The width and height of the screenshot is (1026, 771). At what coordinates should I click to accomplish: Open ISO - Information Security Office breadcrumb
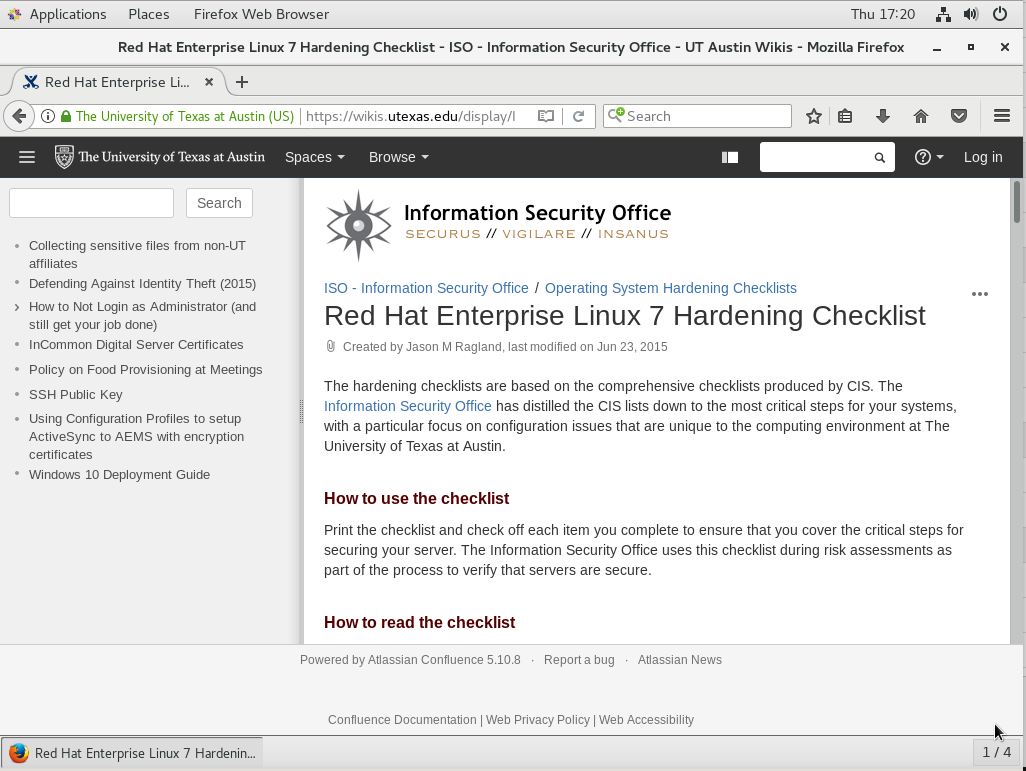pos(426,288)
